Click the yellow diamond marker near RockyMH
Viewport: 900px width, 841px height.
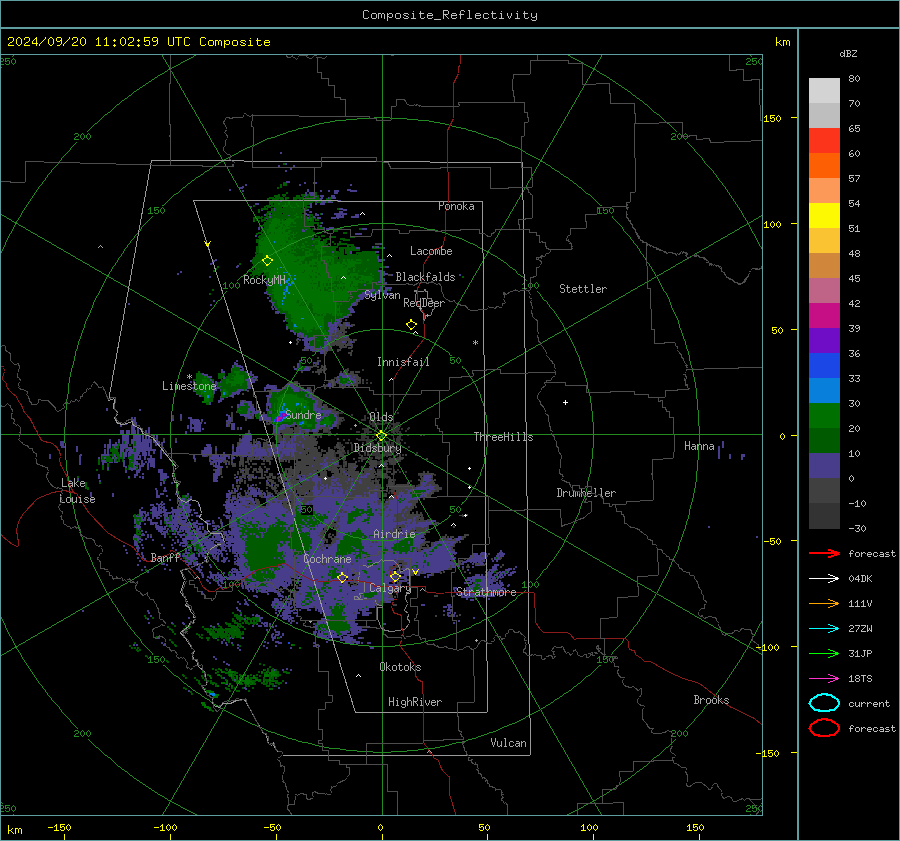click(267, 261)
